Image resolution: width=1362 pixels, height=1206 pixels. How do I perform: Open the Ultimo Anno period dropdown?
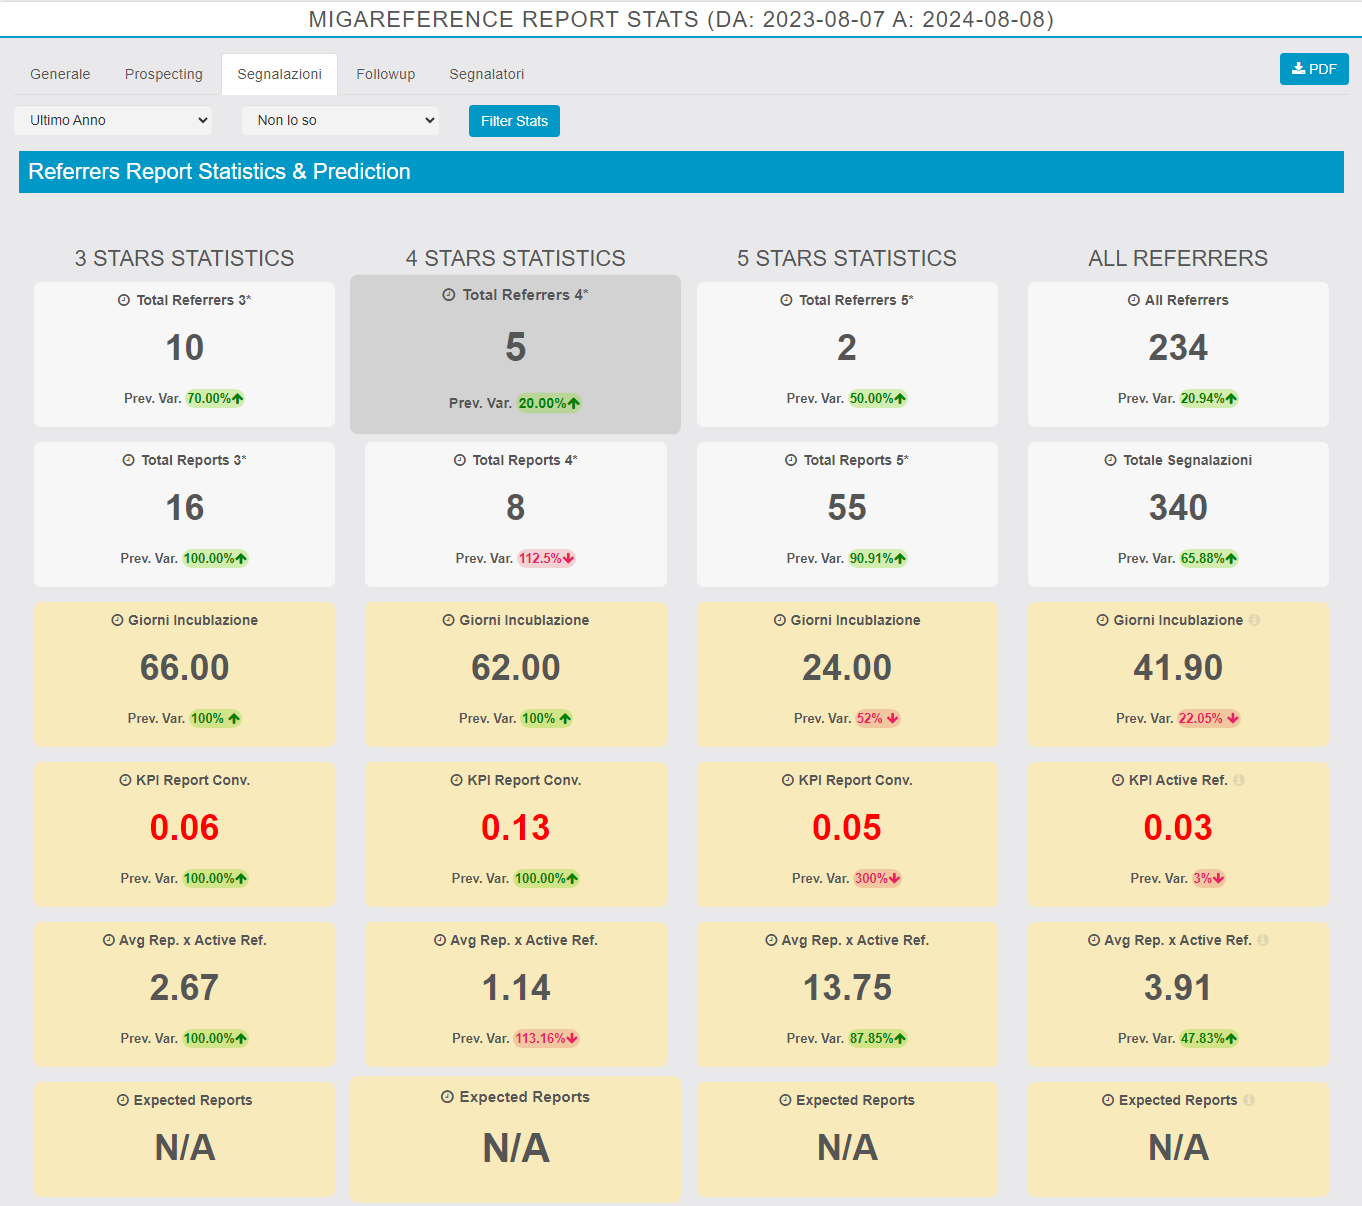tap(113, 120)
